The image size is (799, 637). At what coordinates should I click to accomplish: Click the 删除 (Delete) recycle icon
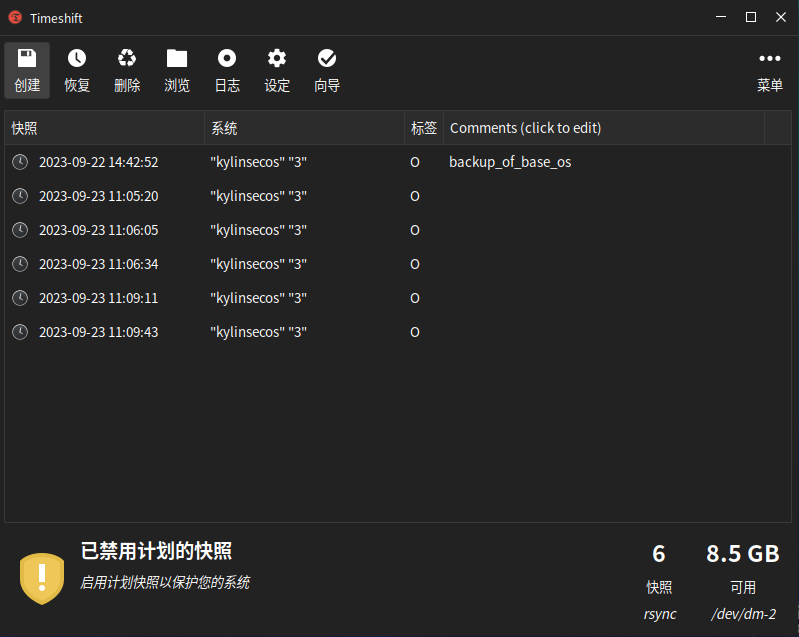(127, 59)
